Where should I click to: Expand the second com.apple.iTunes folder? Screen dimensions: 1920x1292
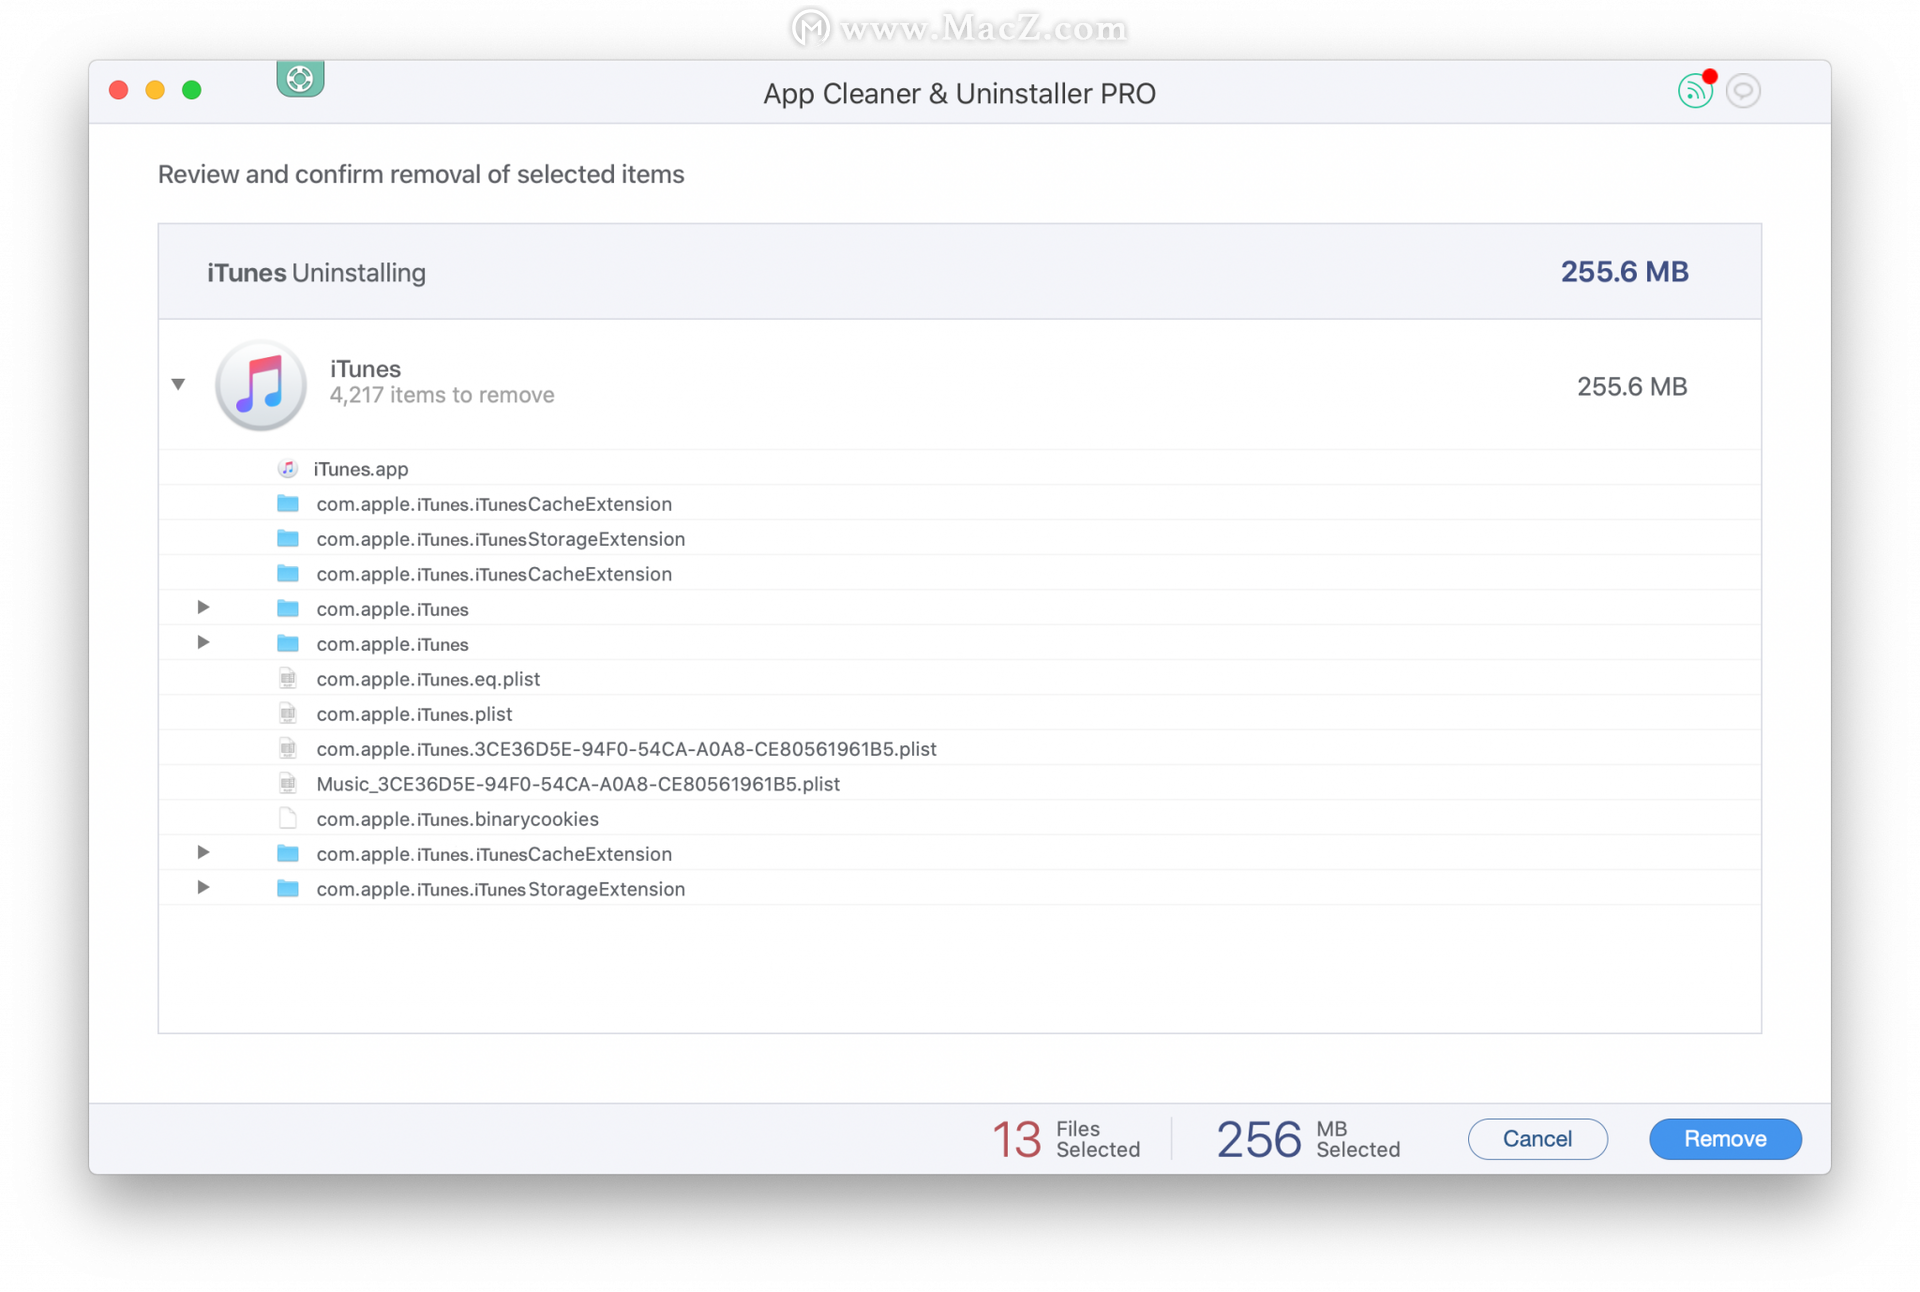coord(203,642)
